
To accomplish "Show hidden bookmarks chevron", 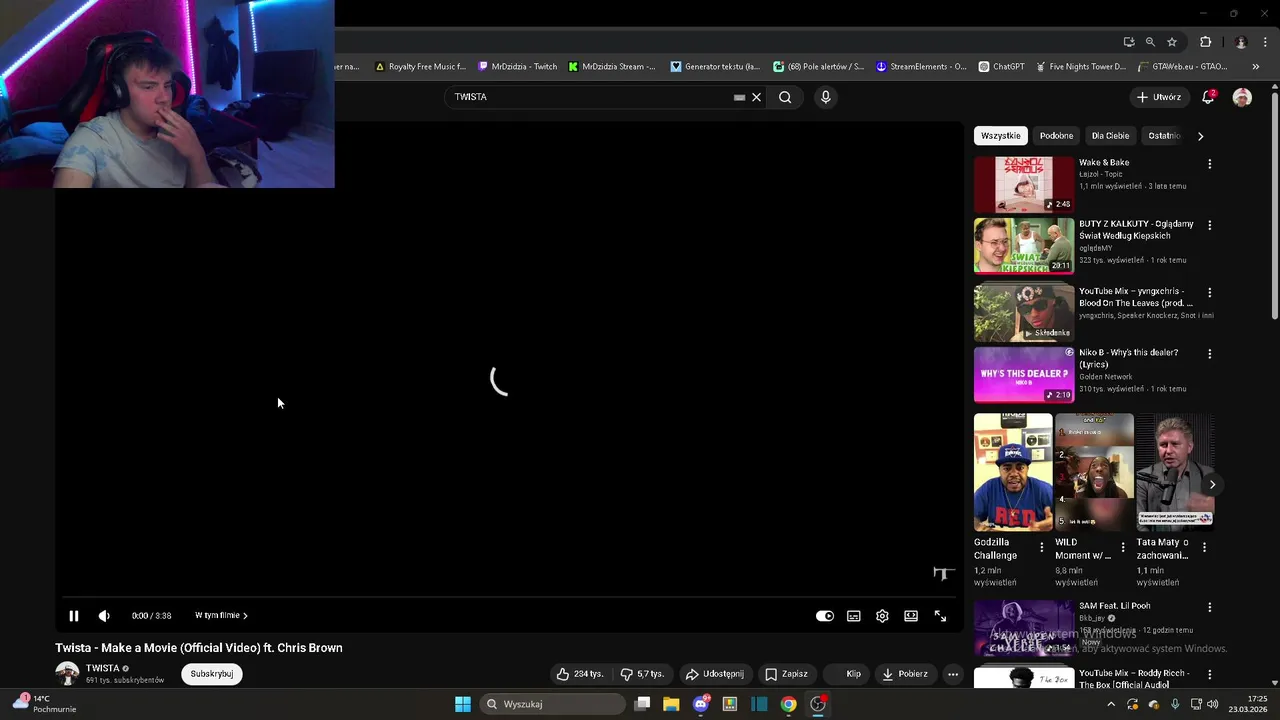I will pyautogui.click(x=1256, y=67).
